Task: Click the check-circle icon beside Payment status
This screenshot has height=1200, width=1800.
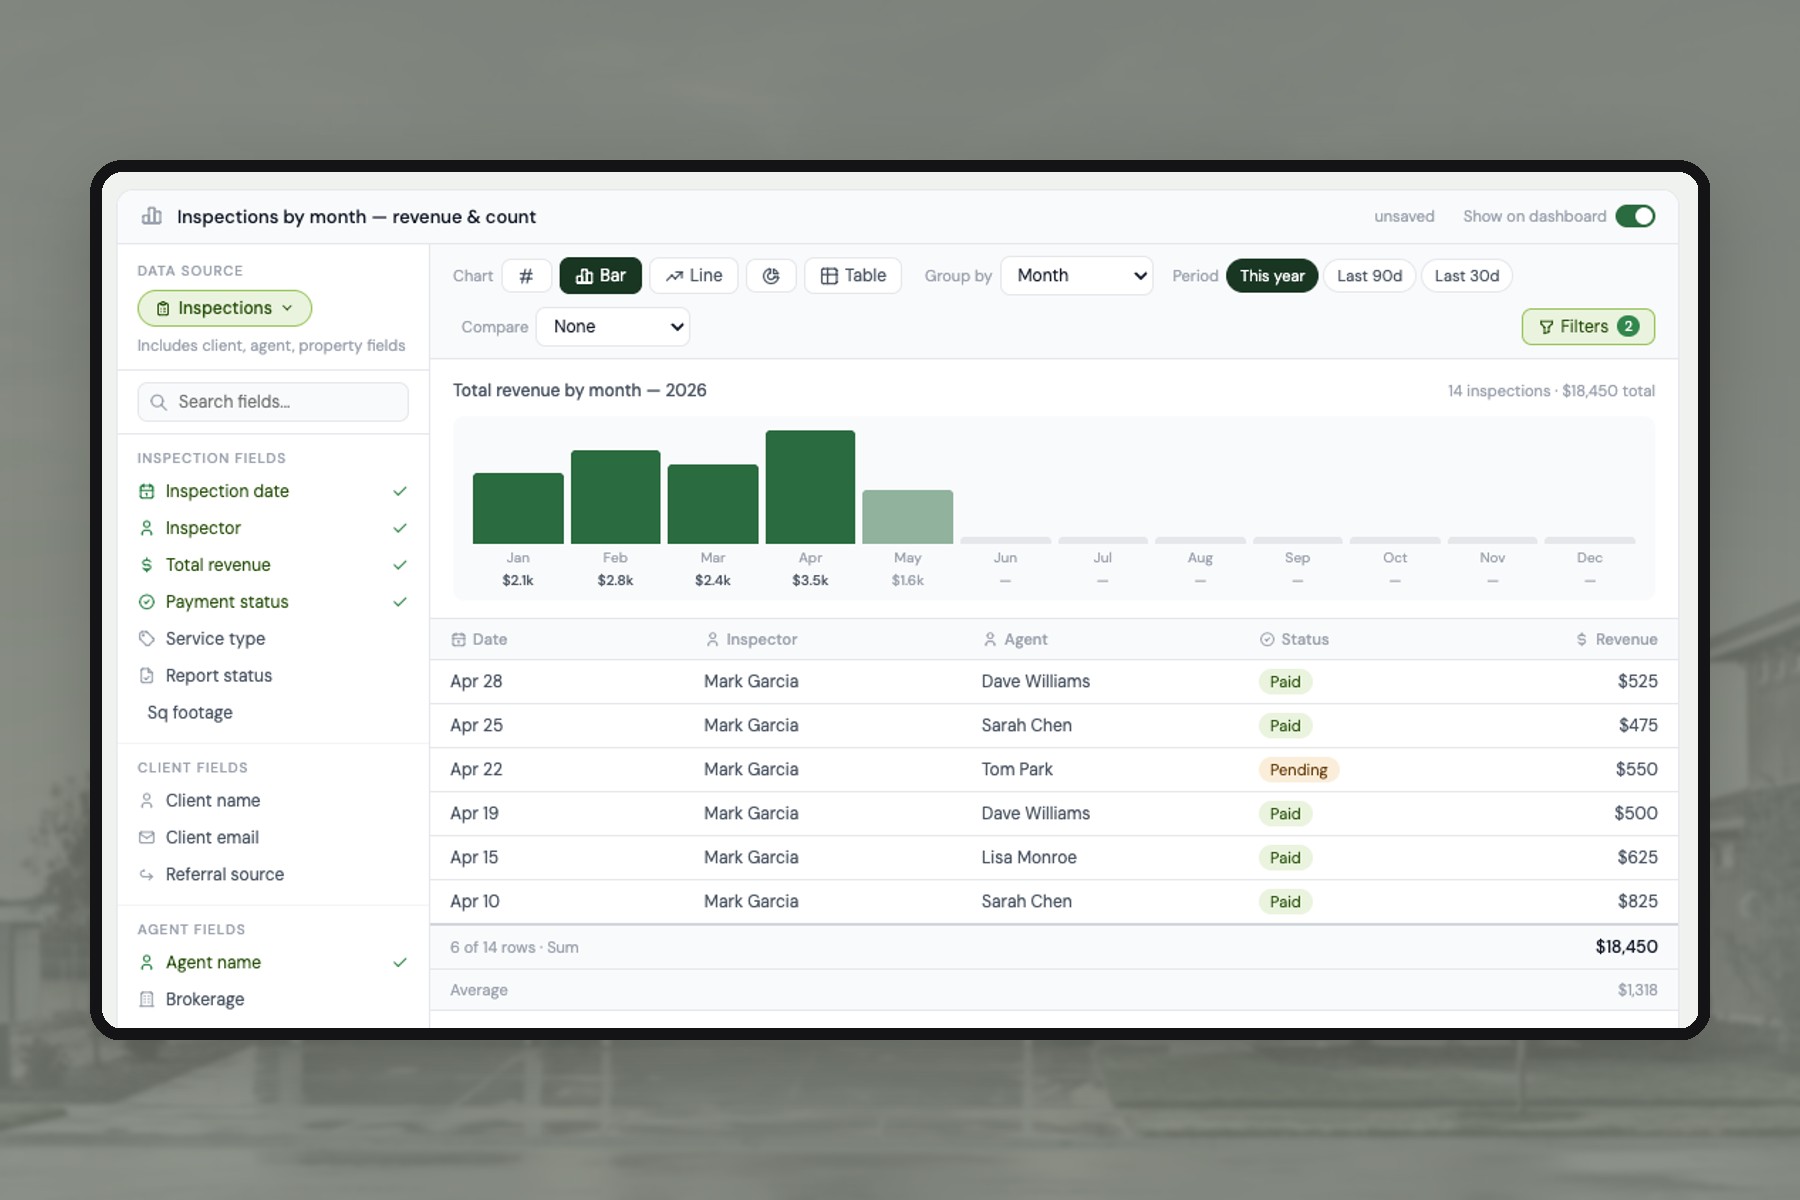Action: 147,602
